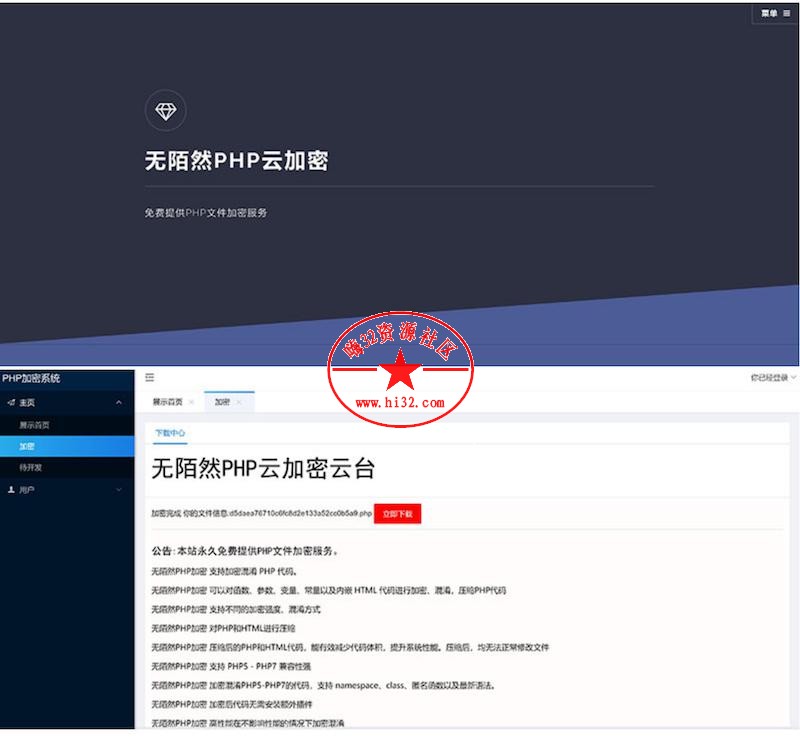Click the www.hi32.com watermark link
800x738 pixels.
[400, 403]
